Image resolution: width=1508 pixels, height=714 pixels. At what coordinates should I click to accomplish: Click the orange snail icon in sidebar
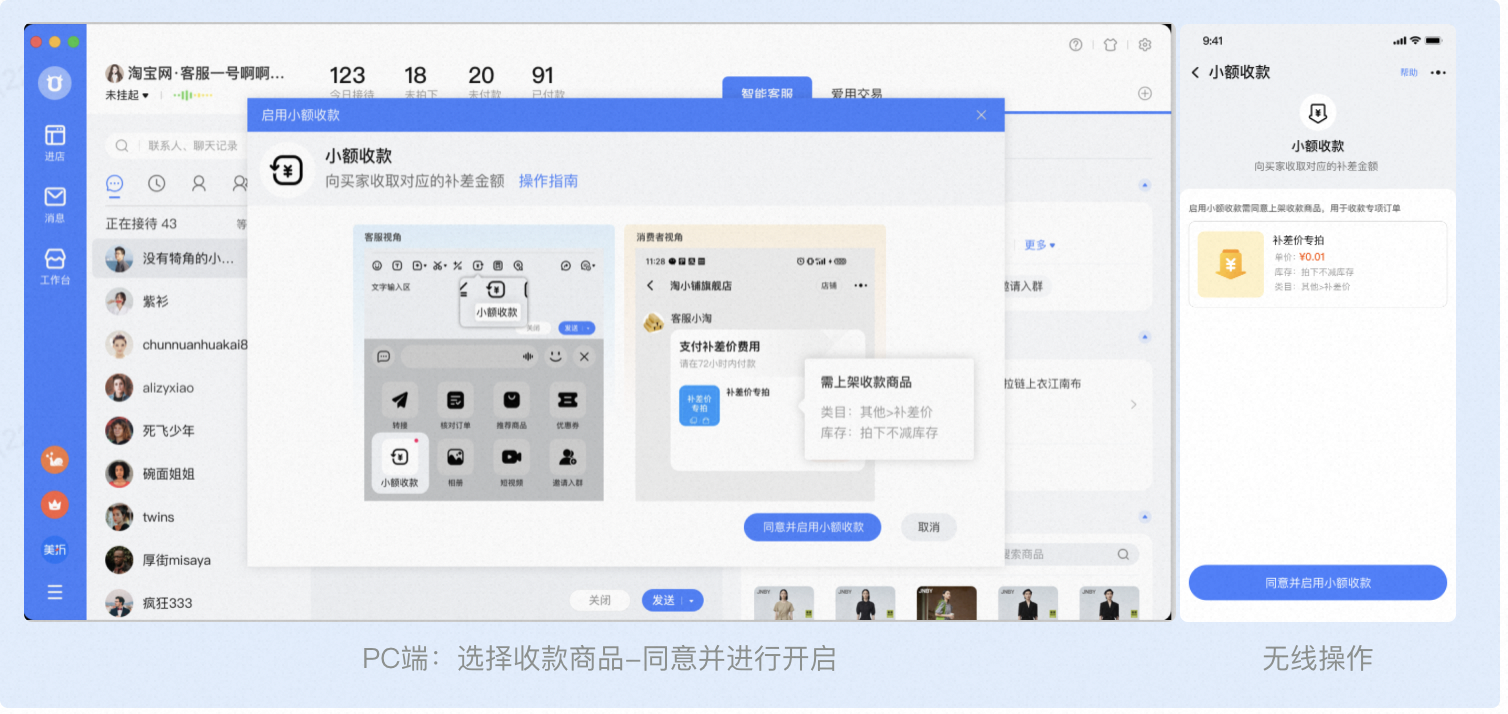[x=55, y=460]
